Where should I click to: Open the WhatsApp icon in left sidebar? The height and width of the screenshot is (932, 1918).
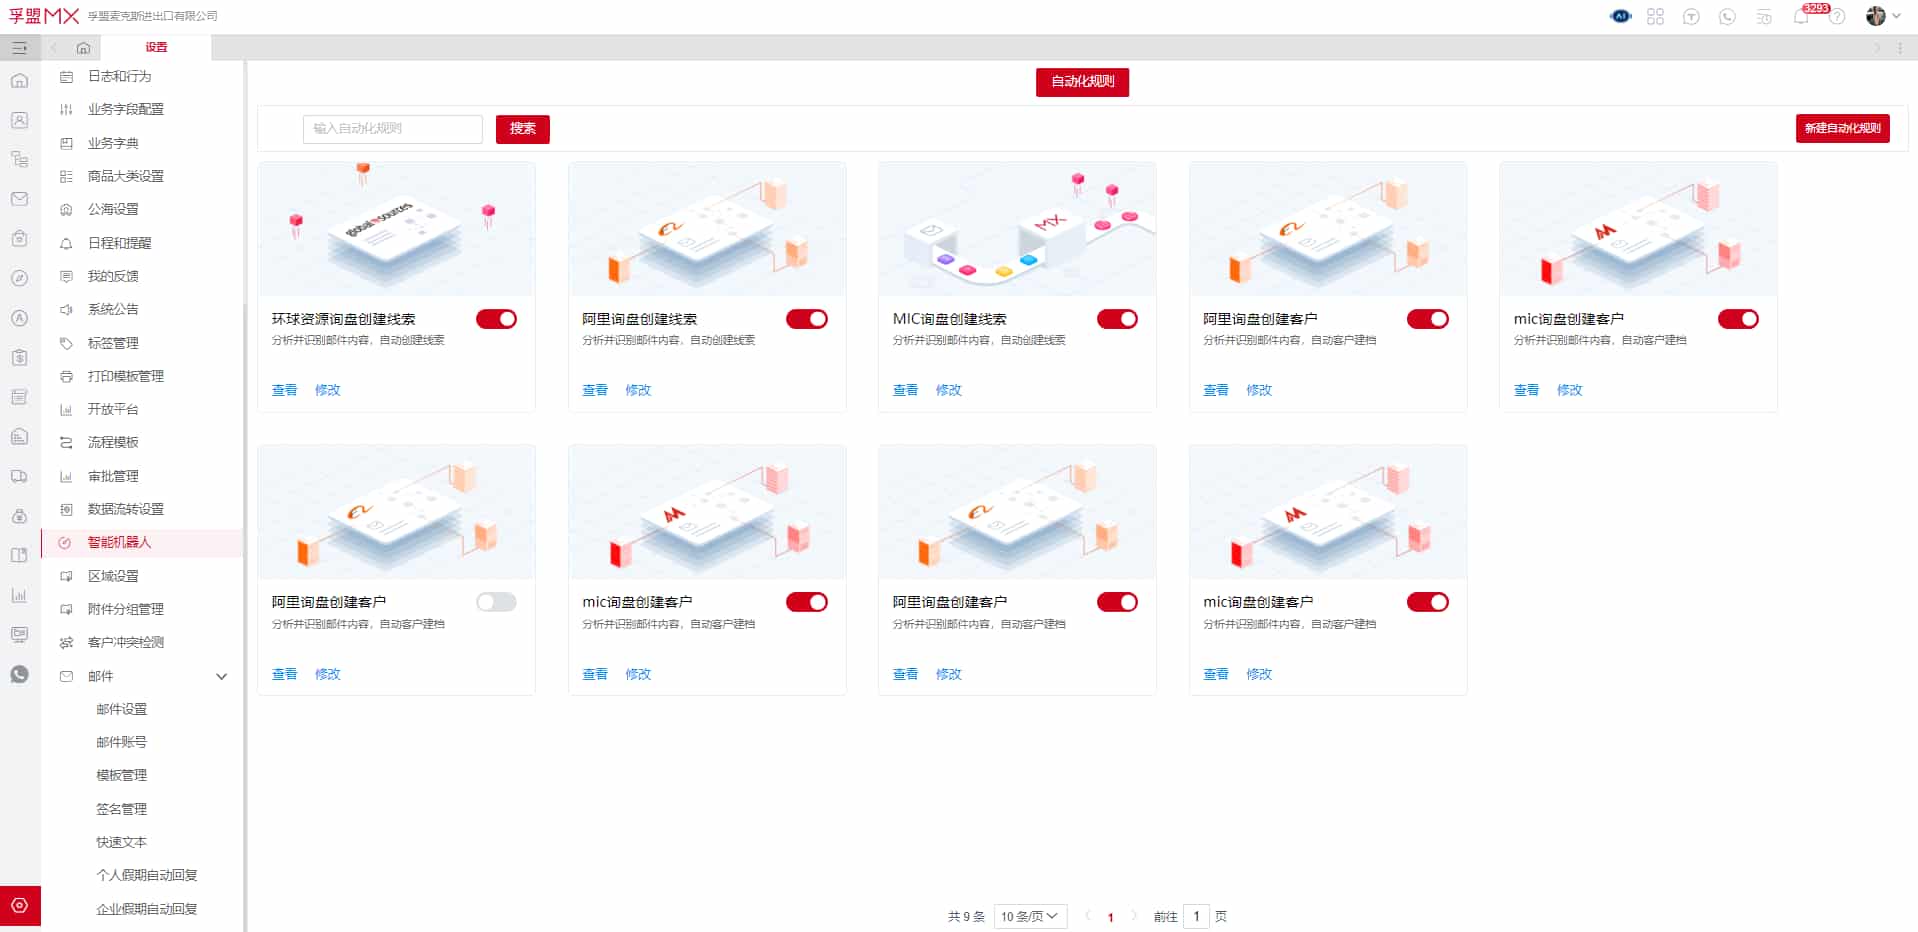tap(19, 675)
